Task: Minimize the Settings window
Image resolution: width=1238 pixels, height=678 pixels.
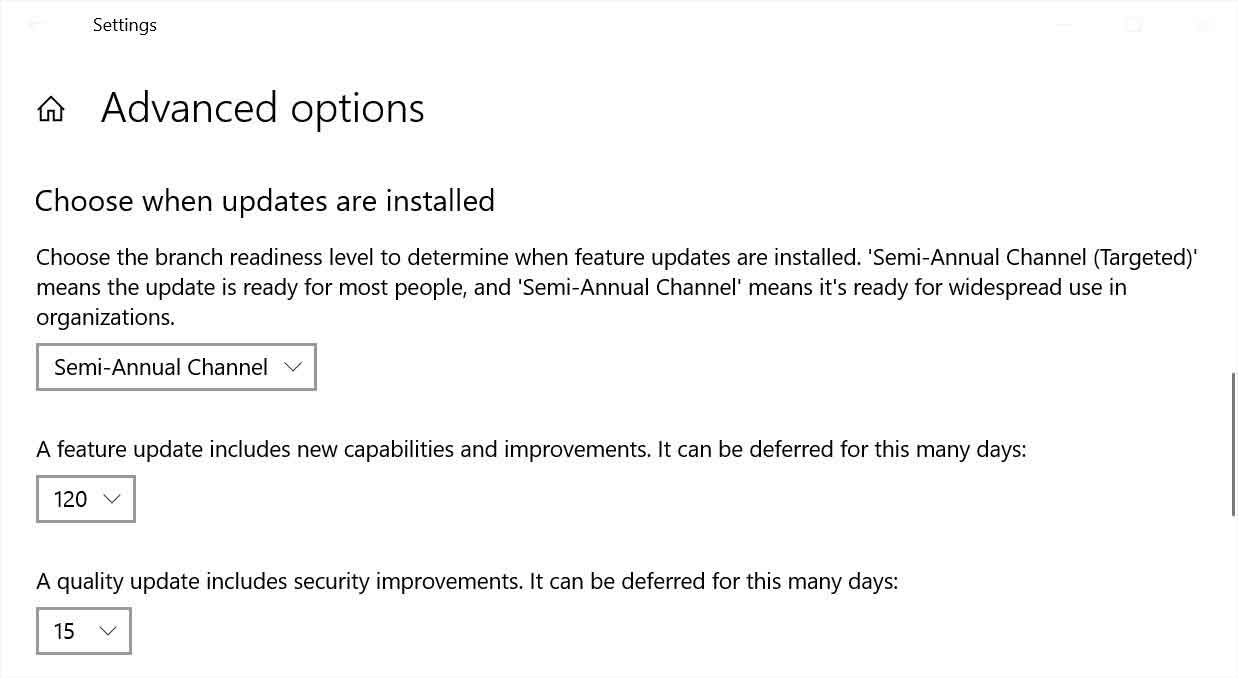Action: [x=1064, y=25]
